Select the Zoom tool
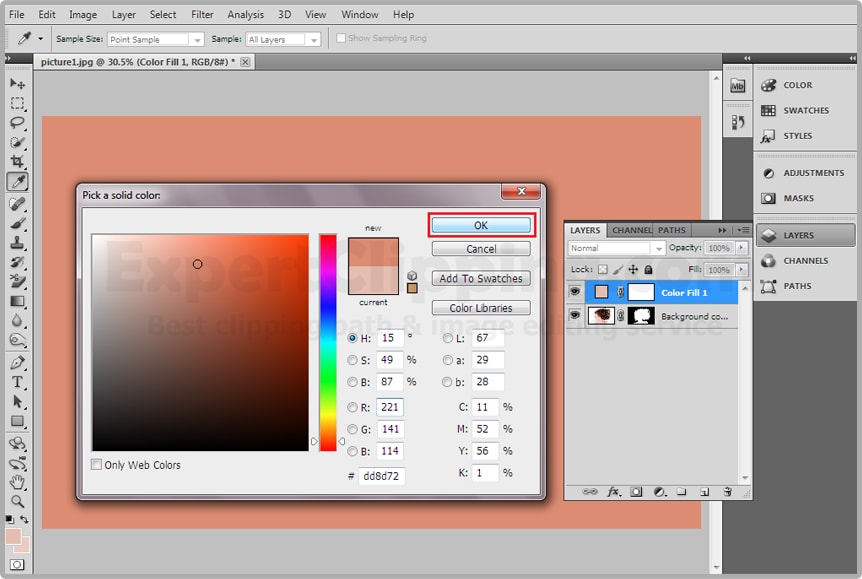This screenshot has width=862, height=579. pyautogui.click(x=17, y=501)
